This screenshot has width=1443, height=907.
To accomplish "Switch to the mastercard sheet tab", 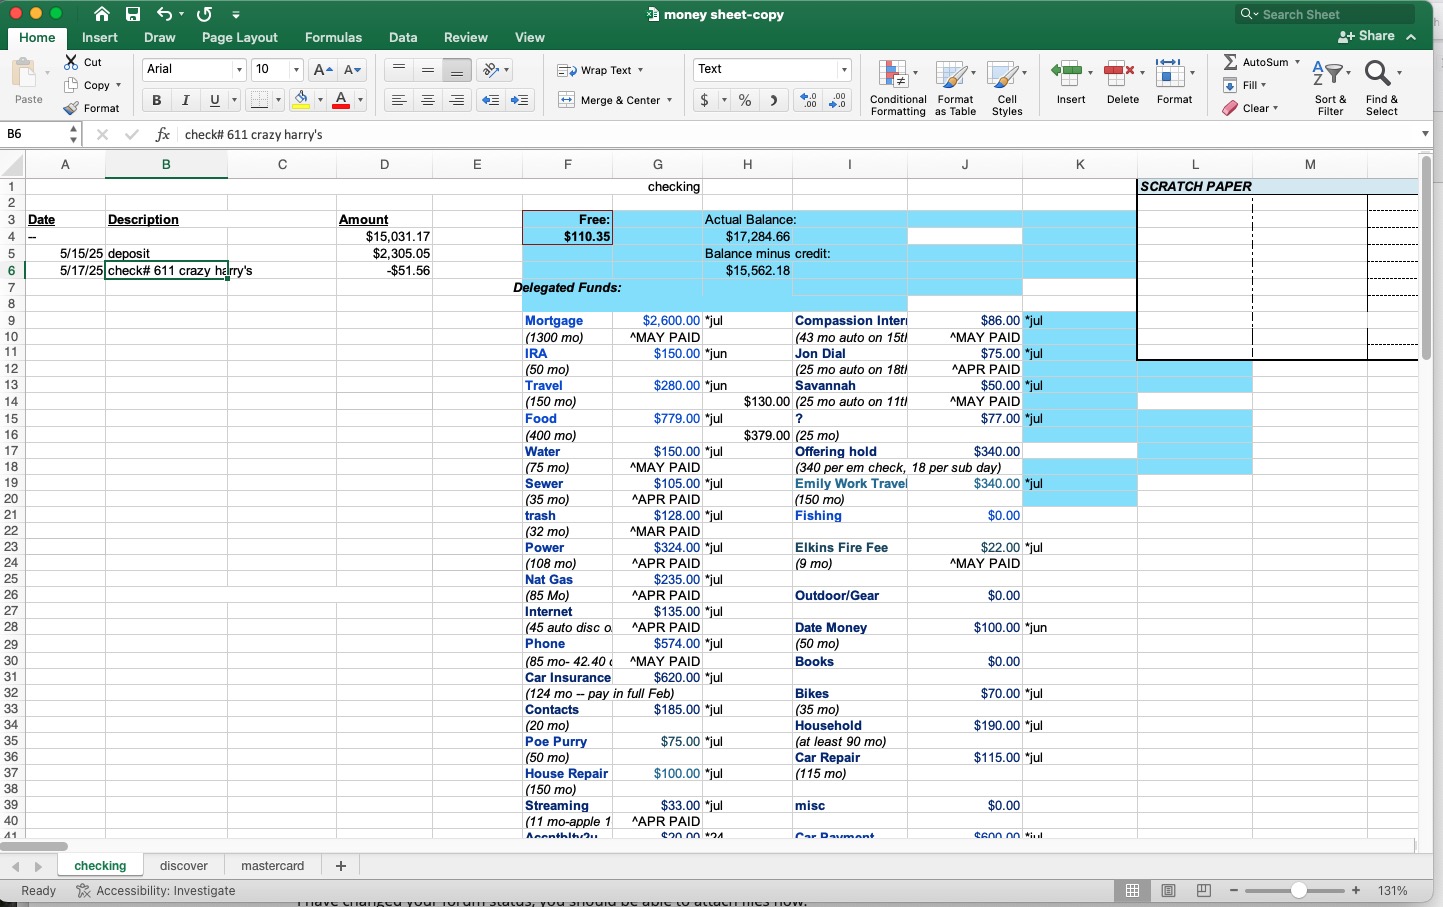I will coord(273,866).
